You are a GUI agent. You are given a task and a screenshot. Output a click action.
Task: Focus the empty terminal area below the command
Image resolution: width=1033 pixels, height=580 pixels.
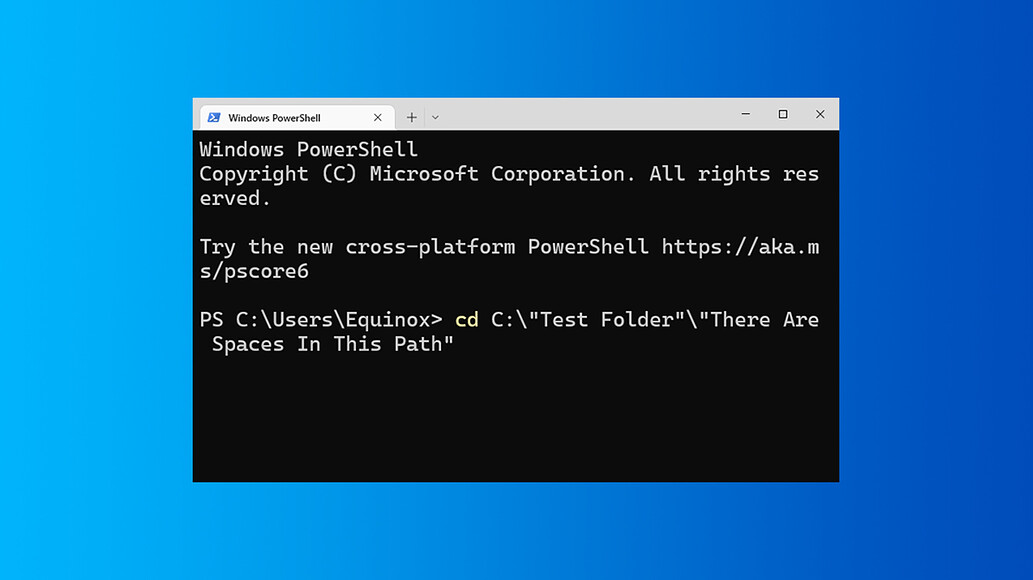(515, 420)
